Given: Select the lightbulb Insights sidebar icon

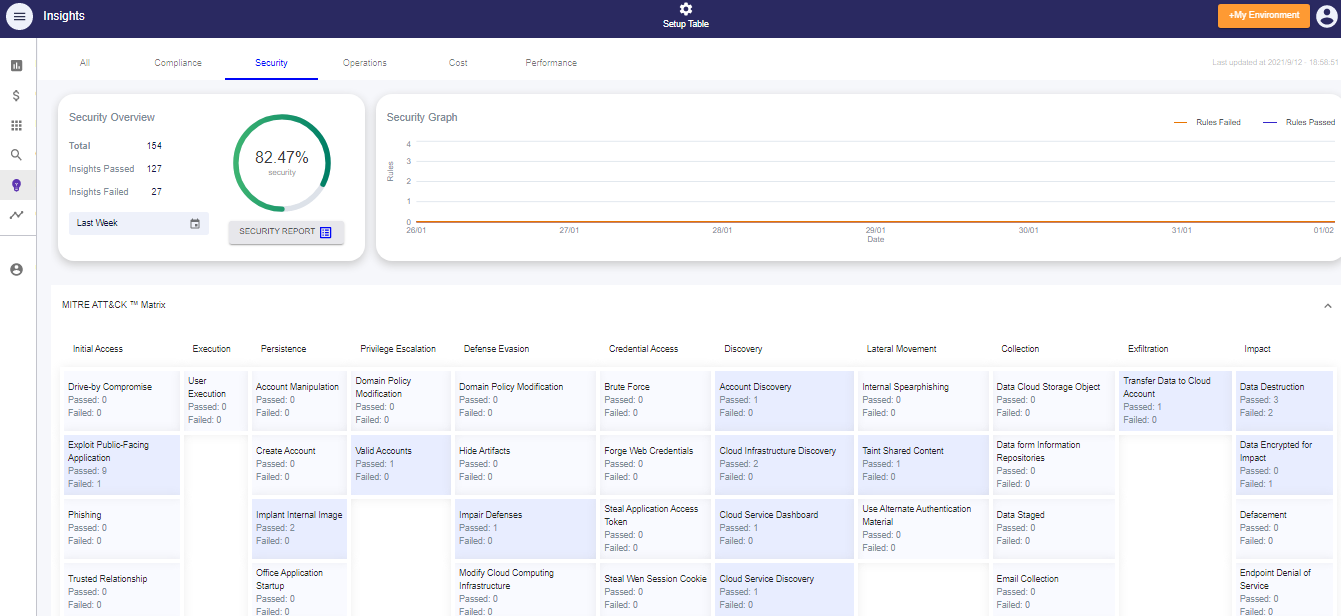Looking at the screenshot, I should coord(16,185).
